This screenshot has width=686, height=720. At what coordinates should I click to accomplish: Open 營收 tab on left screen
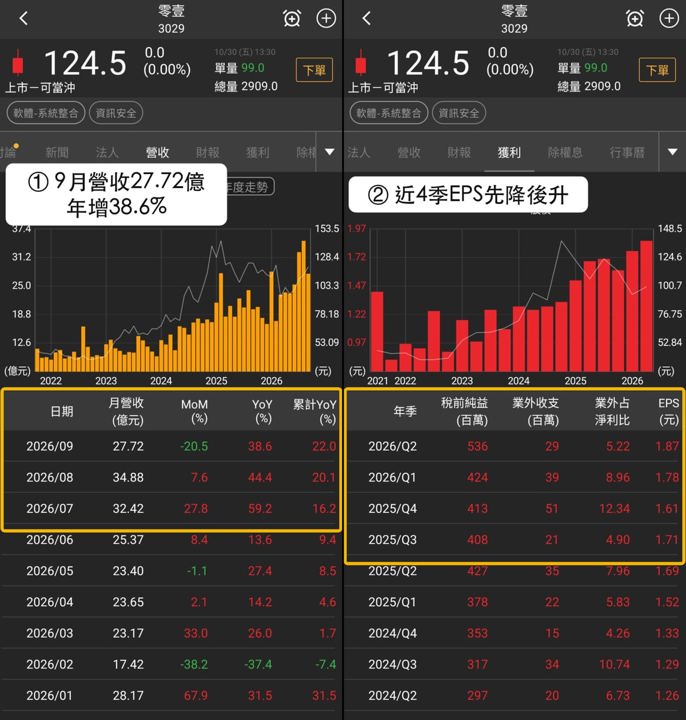(157, 152)
